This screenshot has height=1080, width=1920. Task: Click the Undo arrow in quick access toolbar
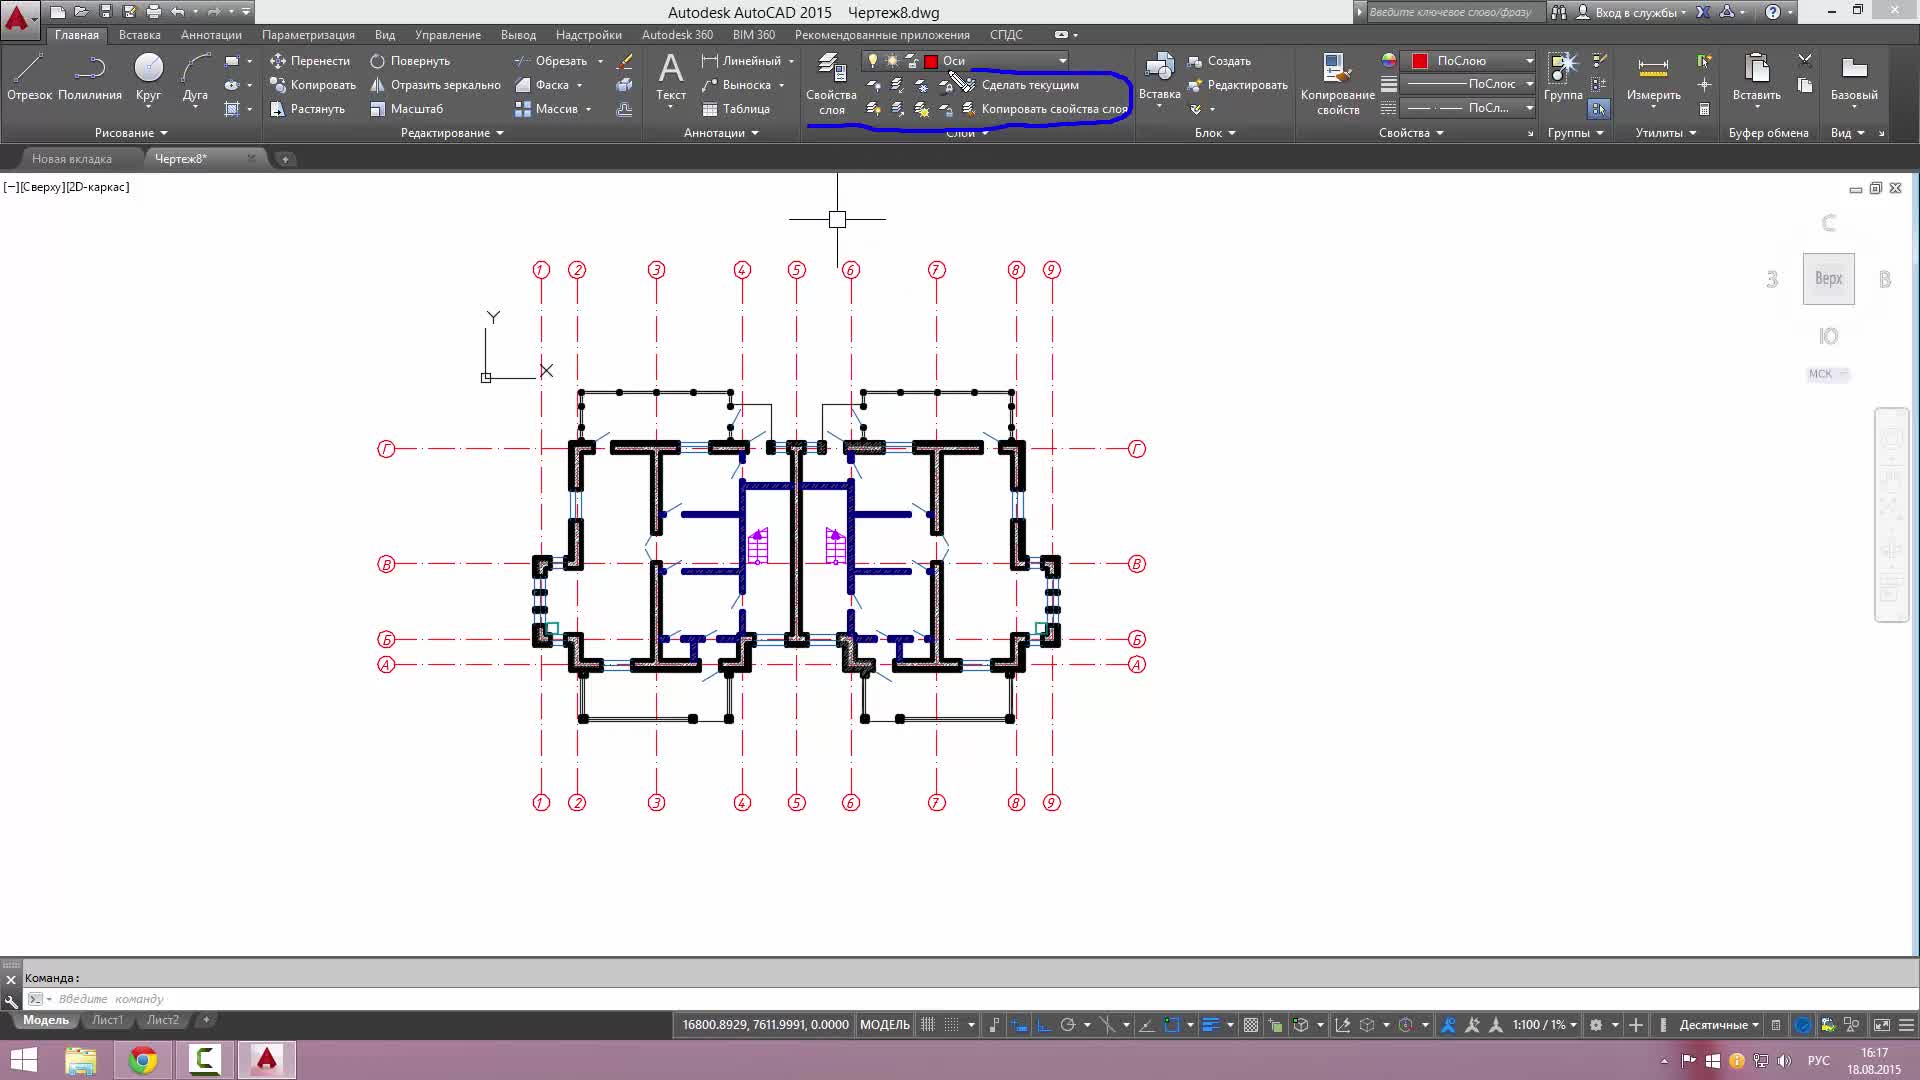click(177, 12)
